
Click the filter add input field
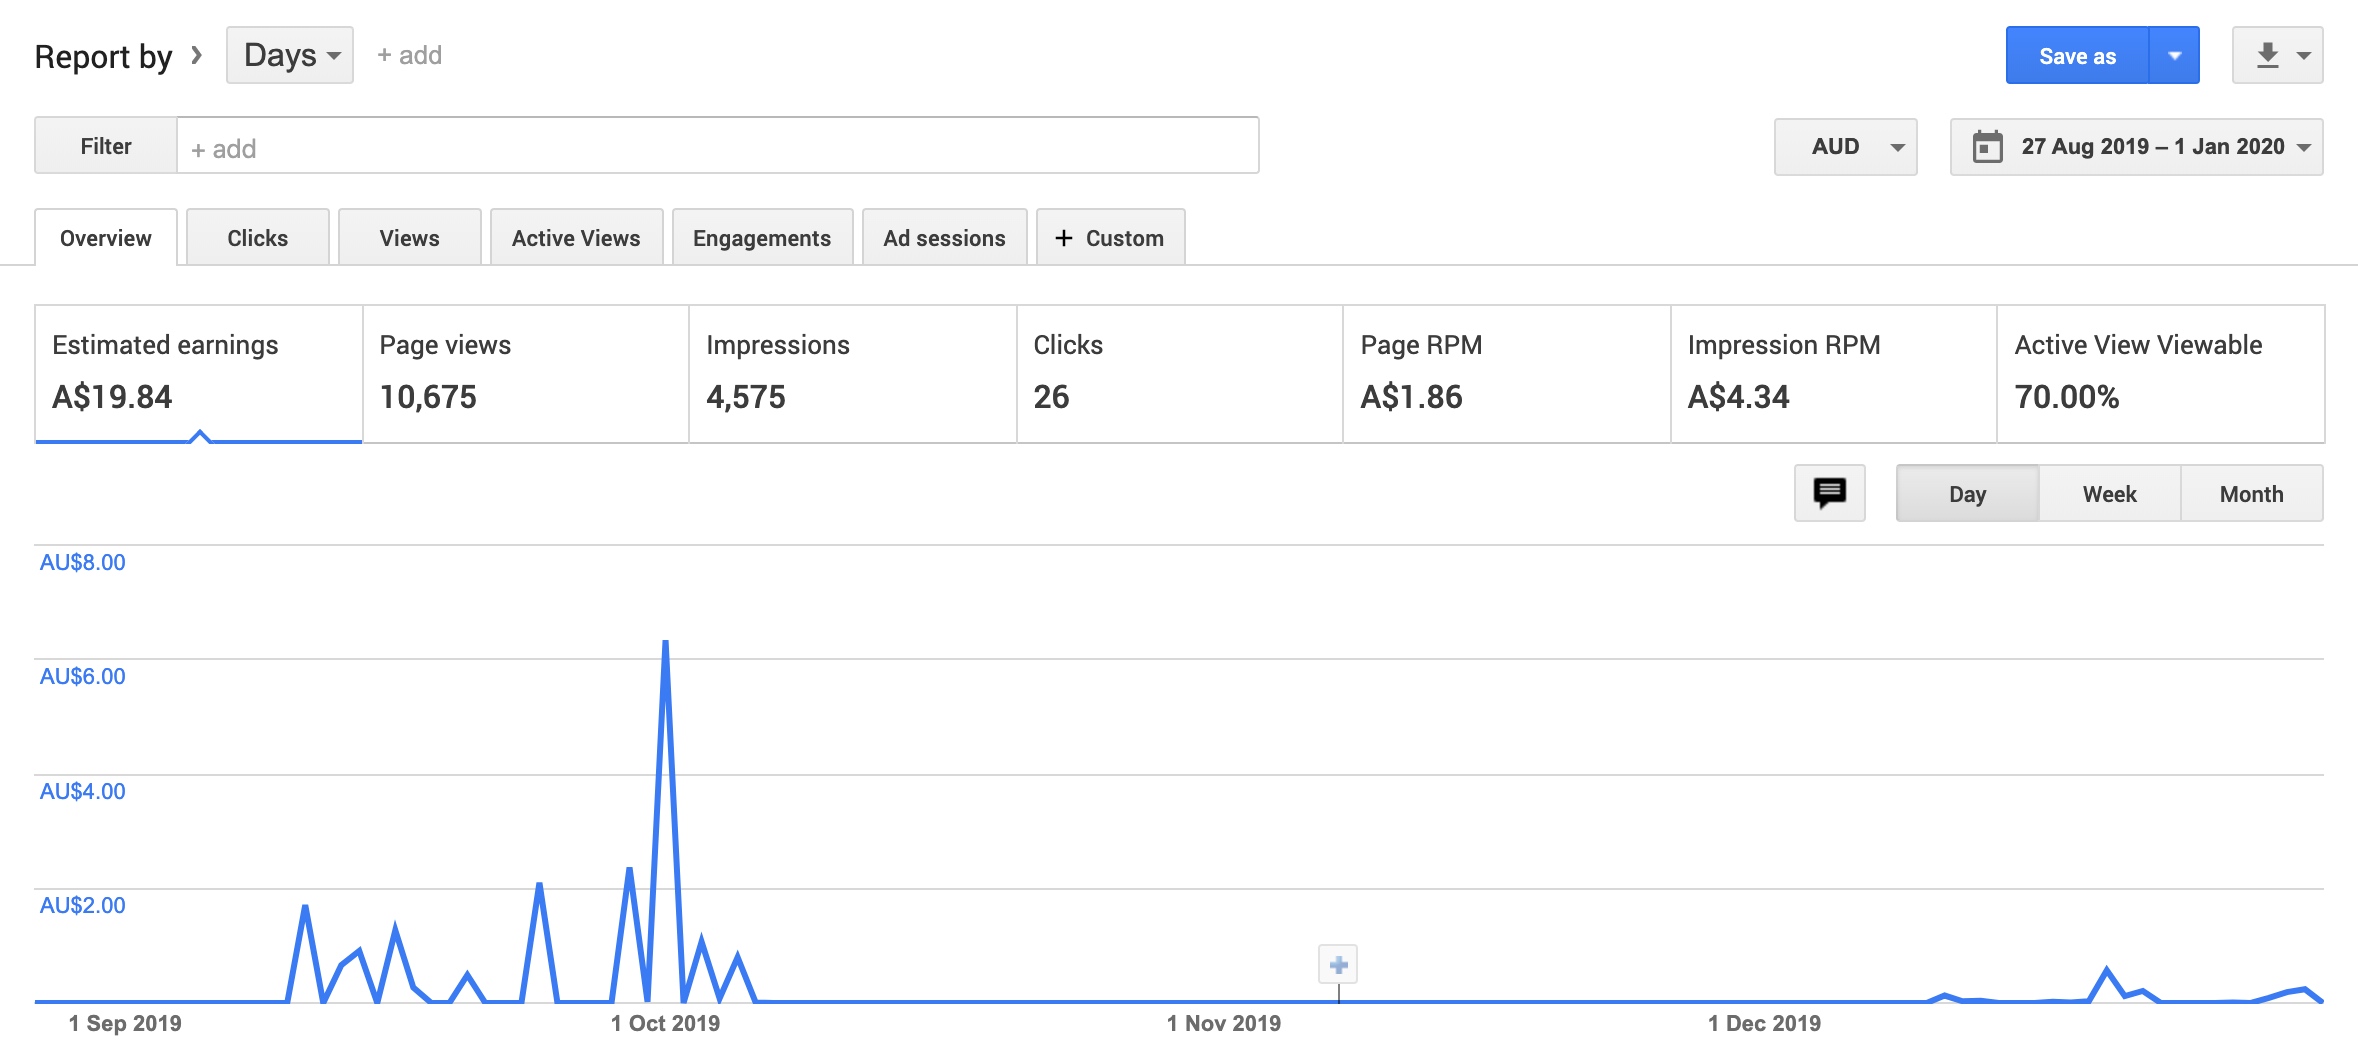pyautogui.click(x=717, y=147)
